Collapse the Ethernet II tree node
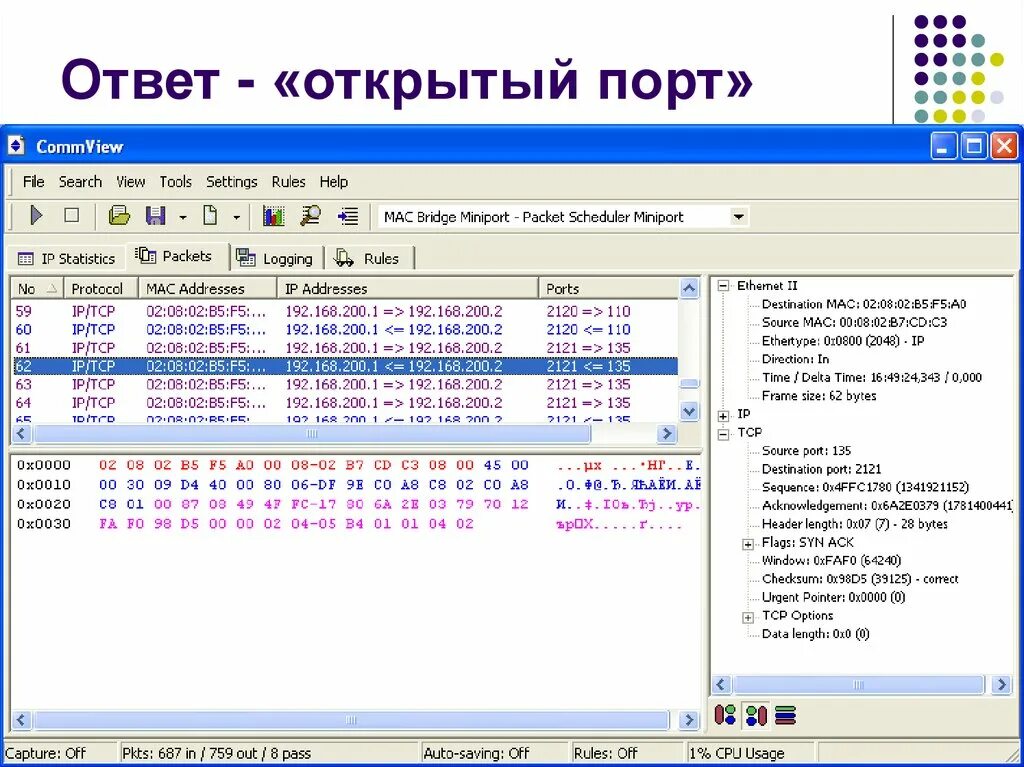Image resolution: width=1024 pixels, height=767 pixels. pos(723,286)
